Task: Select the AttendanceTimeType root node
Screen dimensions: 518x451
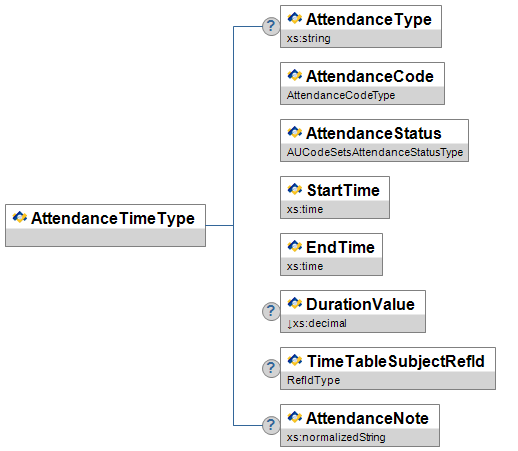Action: point(105,225)
